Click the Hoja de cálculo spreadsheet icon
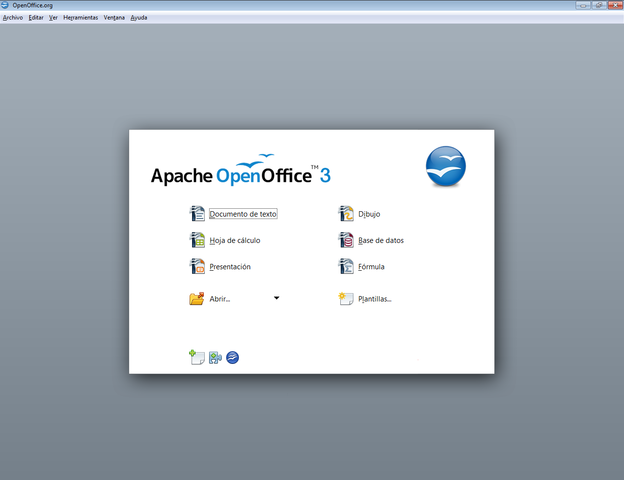Screen dimensions: 624x480 coord(197,240)
